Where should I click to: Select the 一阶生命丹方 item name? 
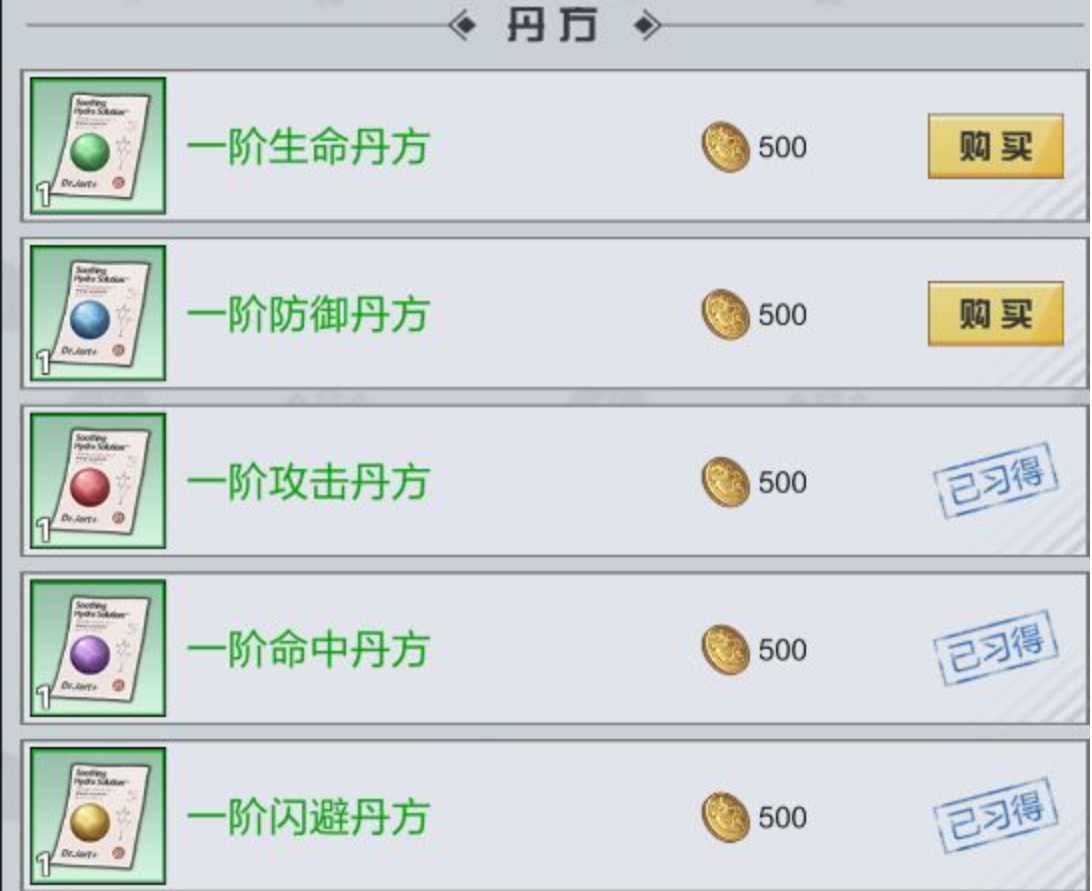309,147
